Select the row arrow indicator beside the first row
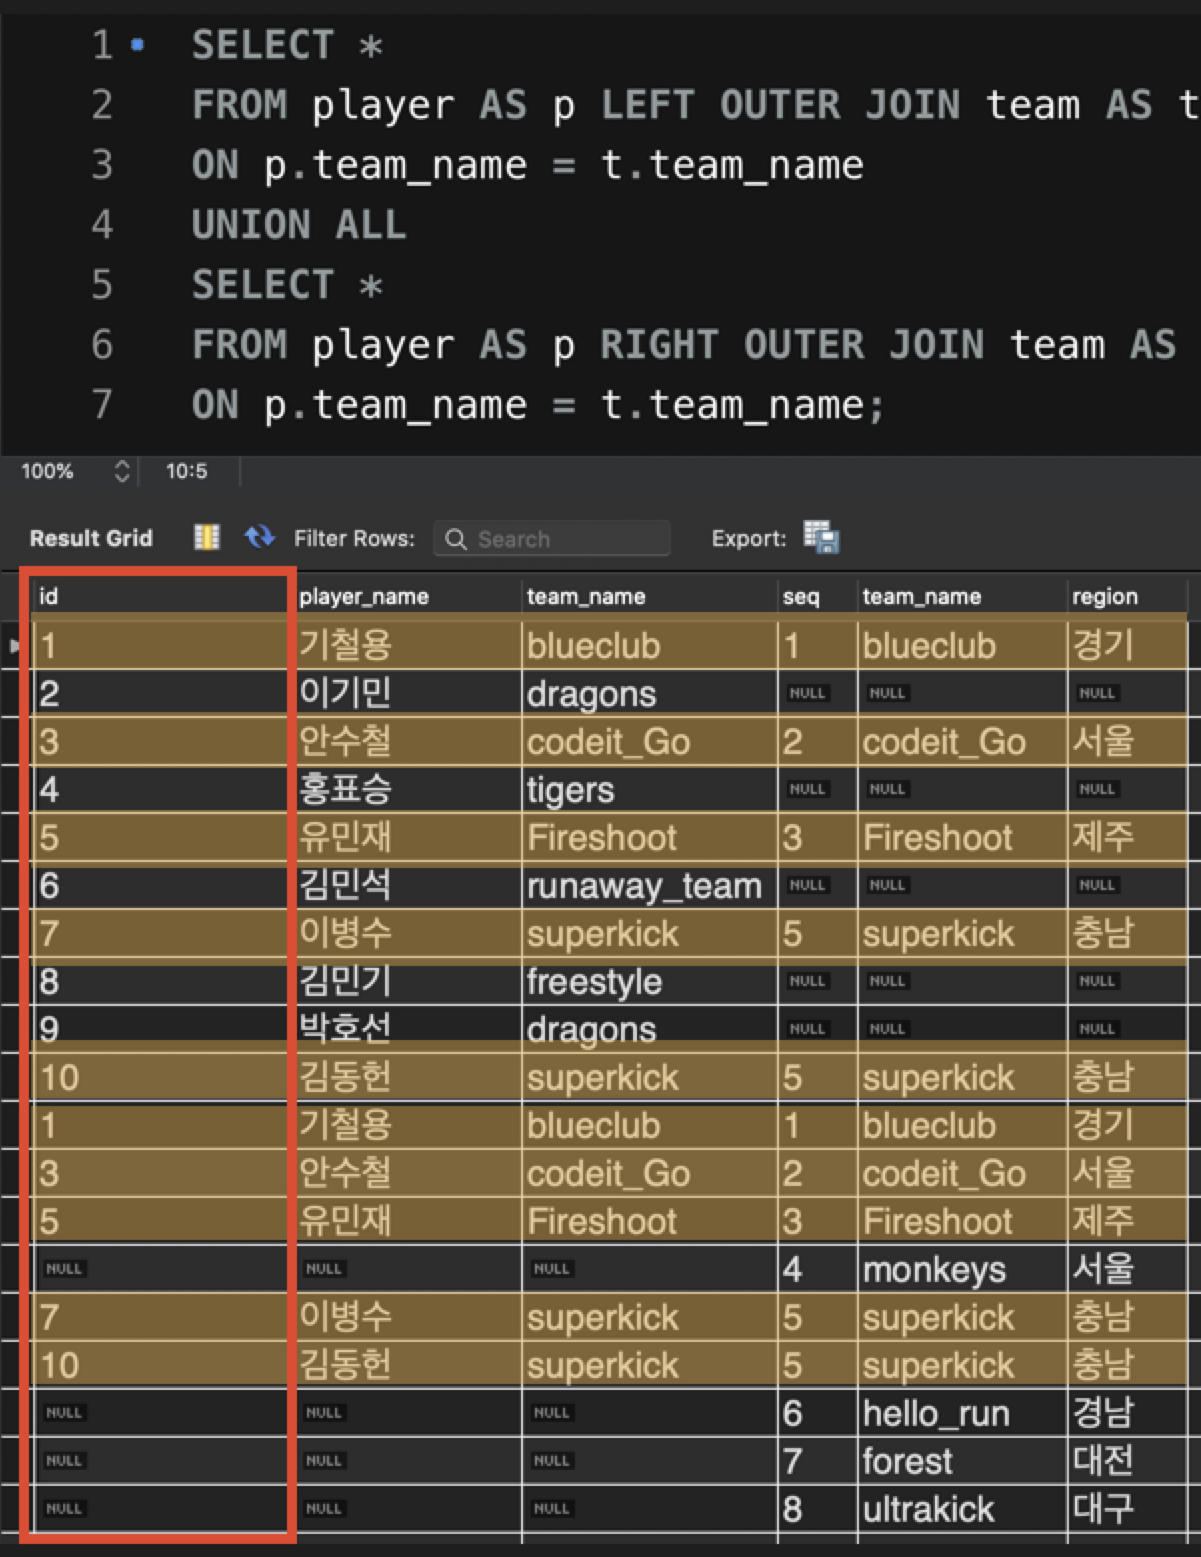Image resolution: width=1201 pixels, height=1557 pixels. coord(14,646)
